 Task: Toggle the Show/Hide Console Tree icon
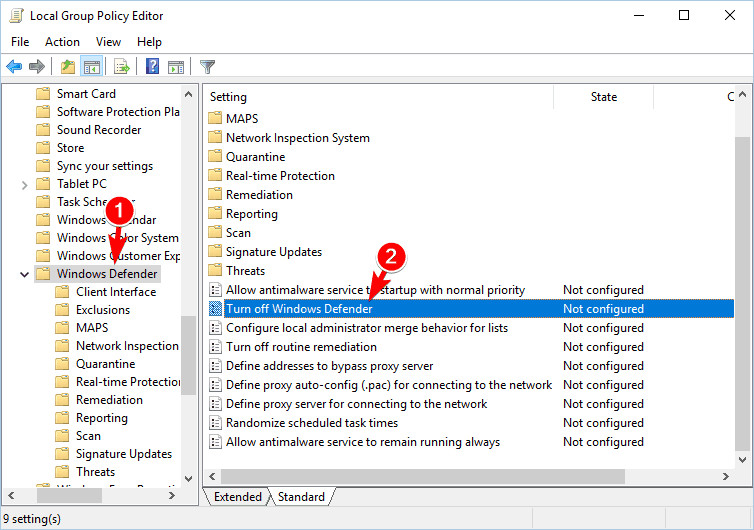tap(91, 66)
